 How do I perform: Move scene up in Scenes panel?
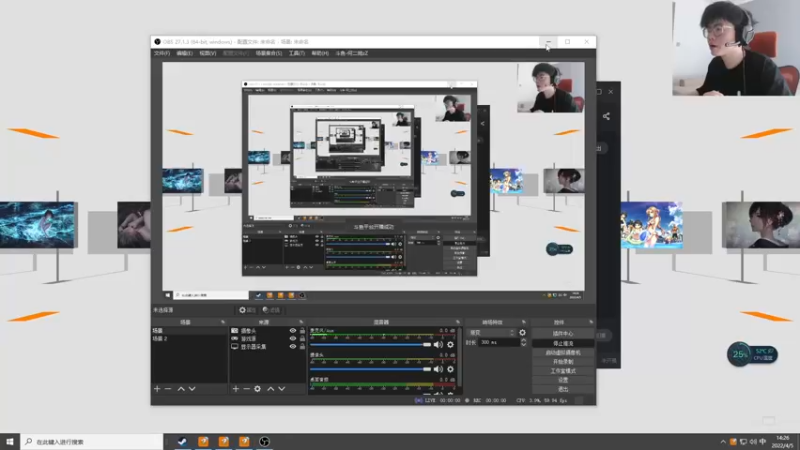(x=181, y=389)
